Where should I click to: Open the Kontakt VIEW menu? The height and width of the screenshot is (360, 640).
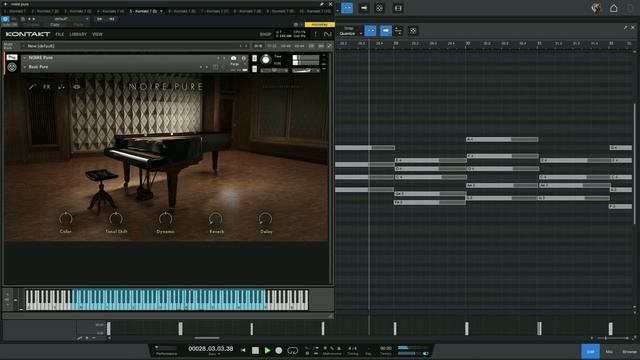point(97,34)
